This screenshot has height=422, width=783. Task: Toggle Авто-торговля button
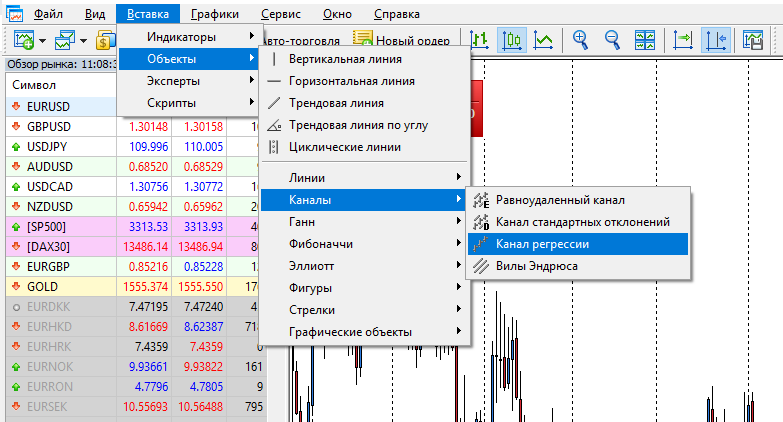point(301,41)
